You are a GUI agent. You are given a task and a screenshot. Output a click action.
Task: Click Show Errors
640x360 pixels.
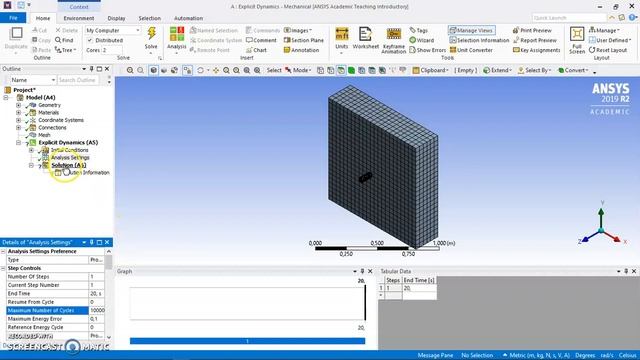[427, 50]
